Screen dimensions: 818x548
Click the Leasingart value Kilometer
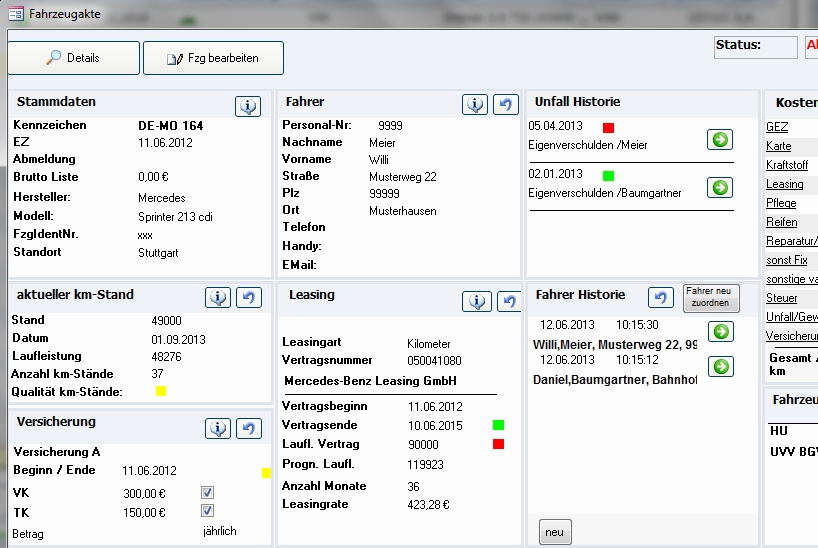coord(428,344)
